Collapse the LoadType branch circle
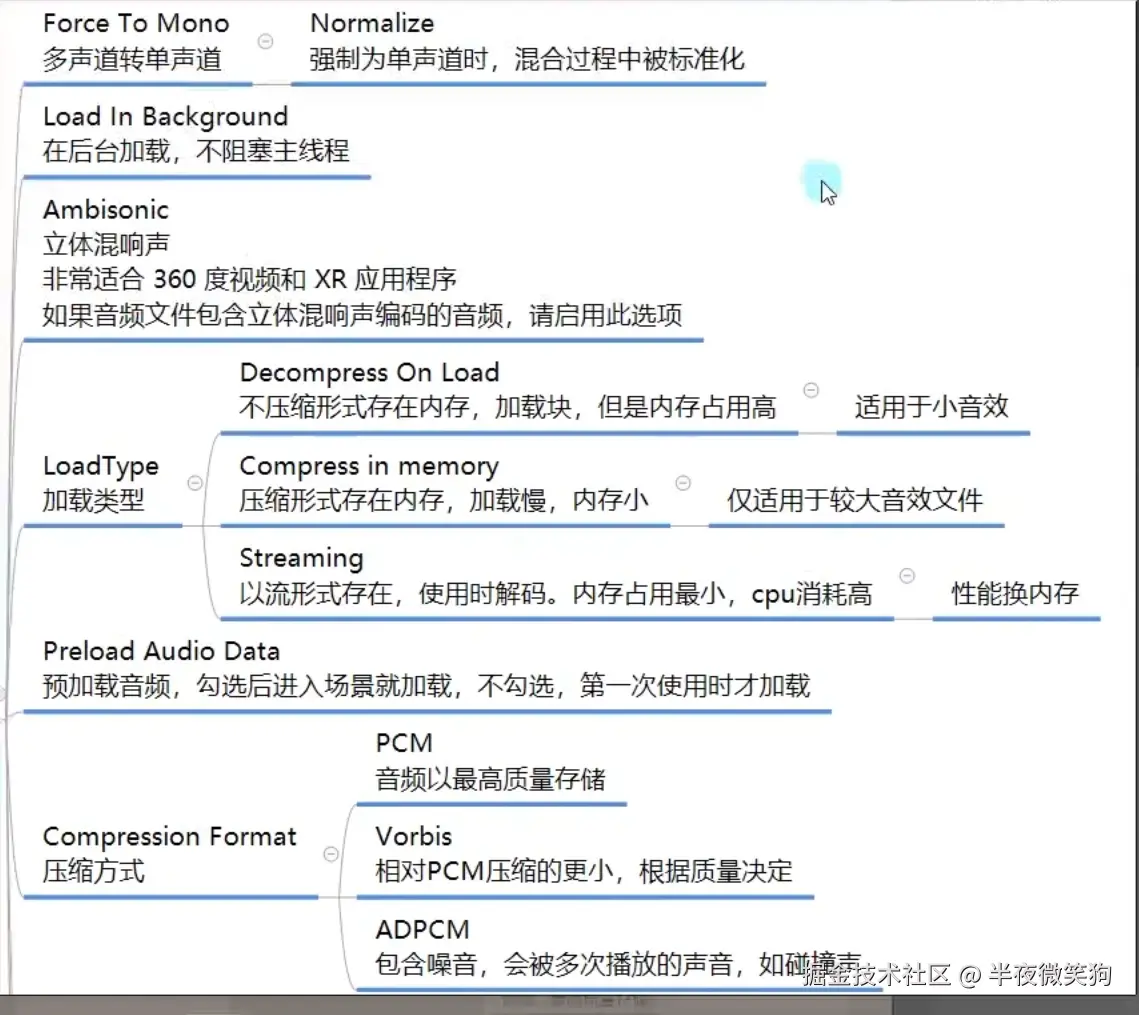 coord(195,483)
